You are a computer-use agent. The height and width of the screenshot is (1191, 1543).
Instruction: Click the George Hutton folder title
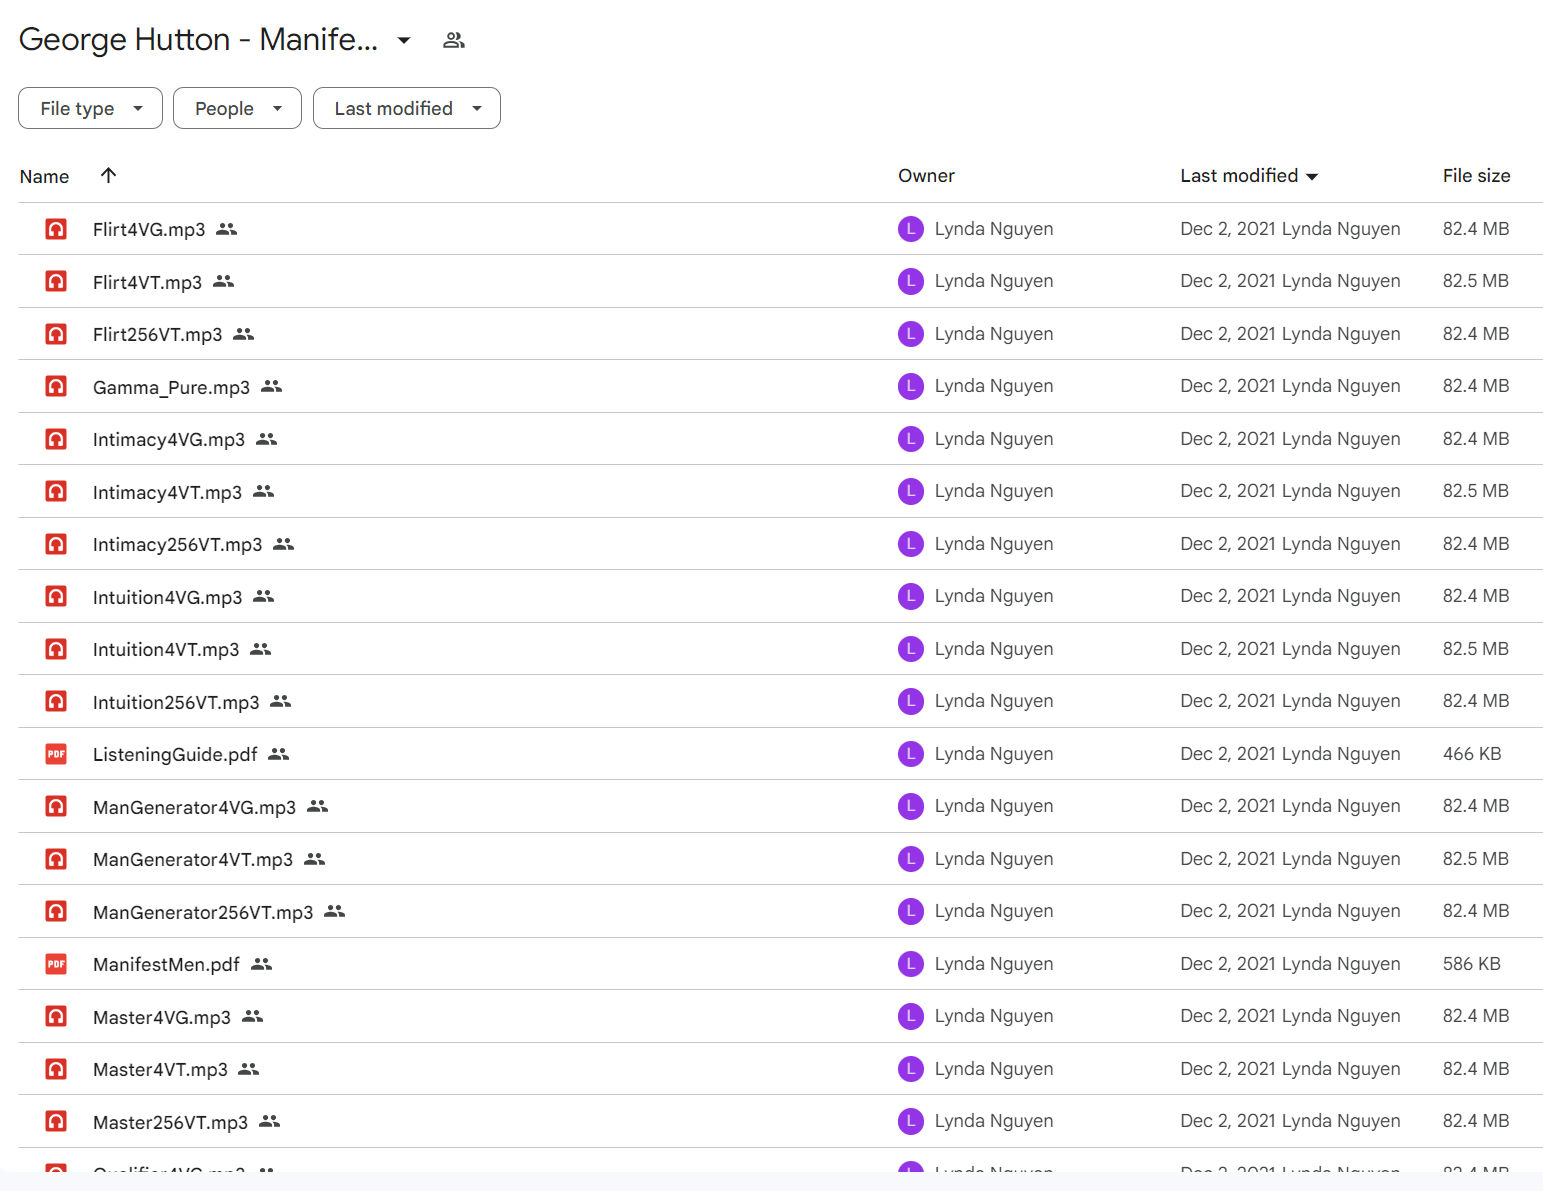pyautogui.click(x=198, y=39)
